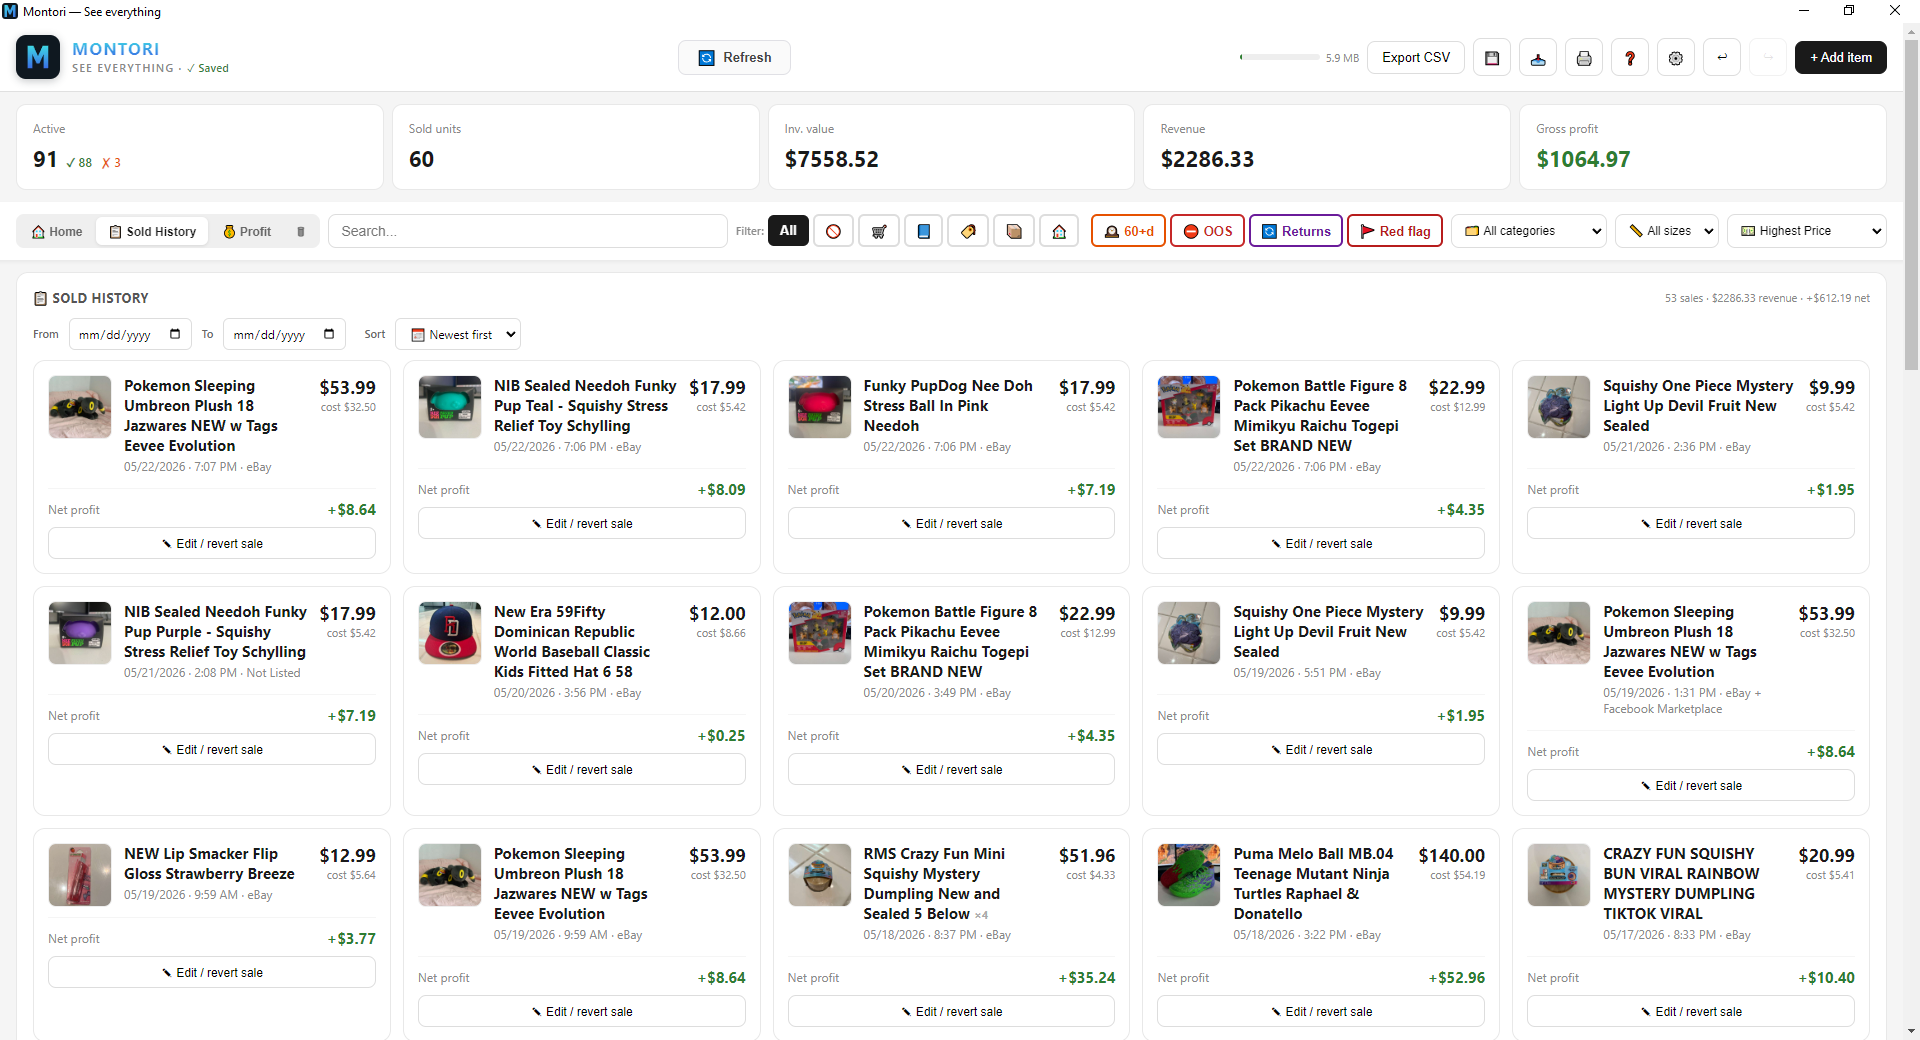Click the + Add item button
Image resolution: width=1920 pixels, height=1040 pixels.
point(1841,58)
